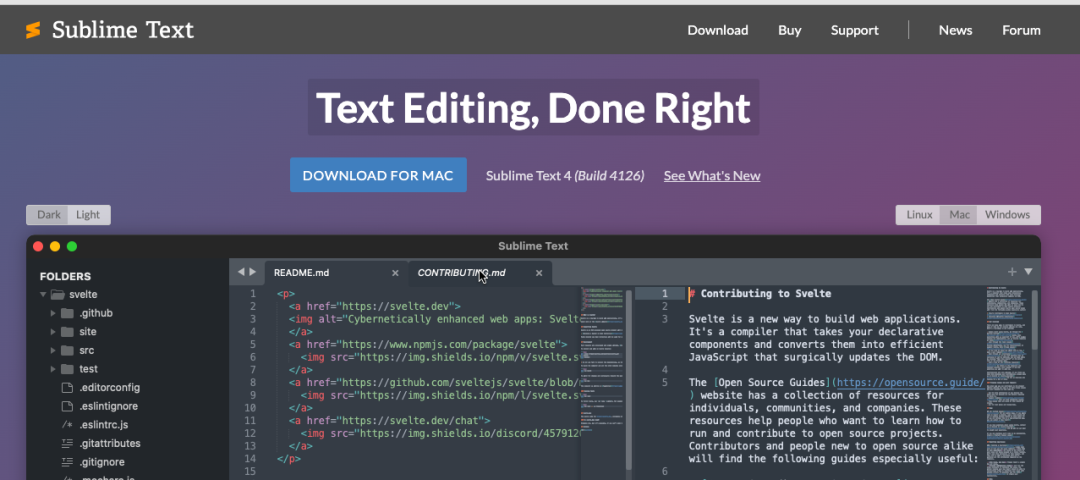The image size is (1080, 480).
Task: Open the Support menu item
Action: point(854,30)
